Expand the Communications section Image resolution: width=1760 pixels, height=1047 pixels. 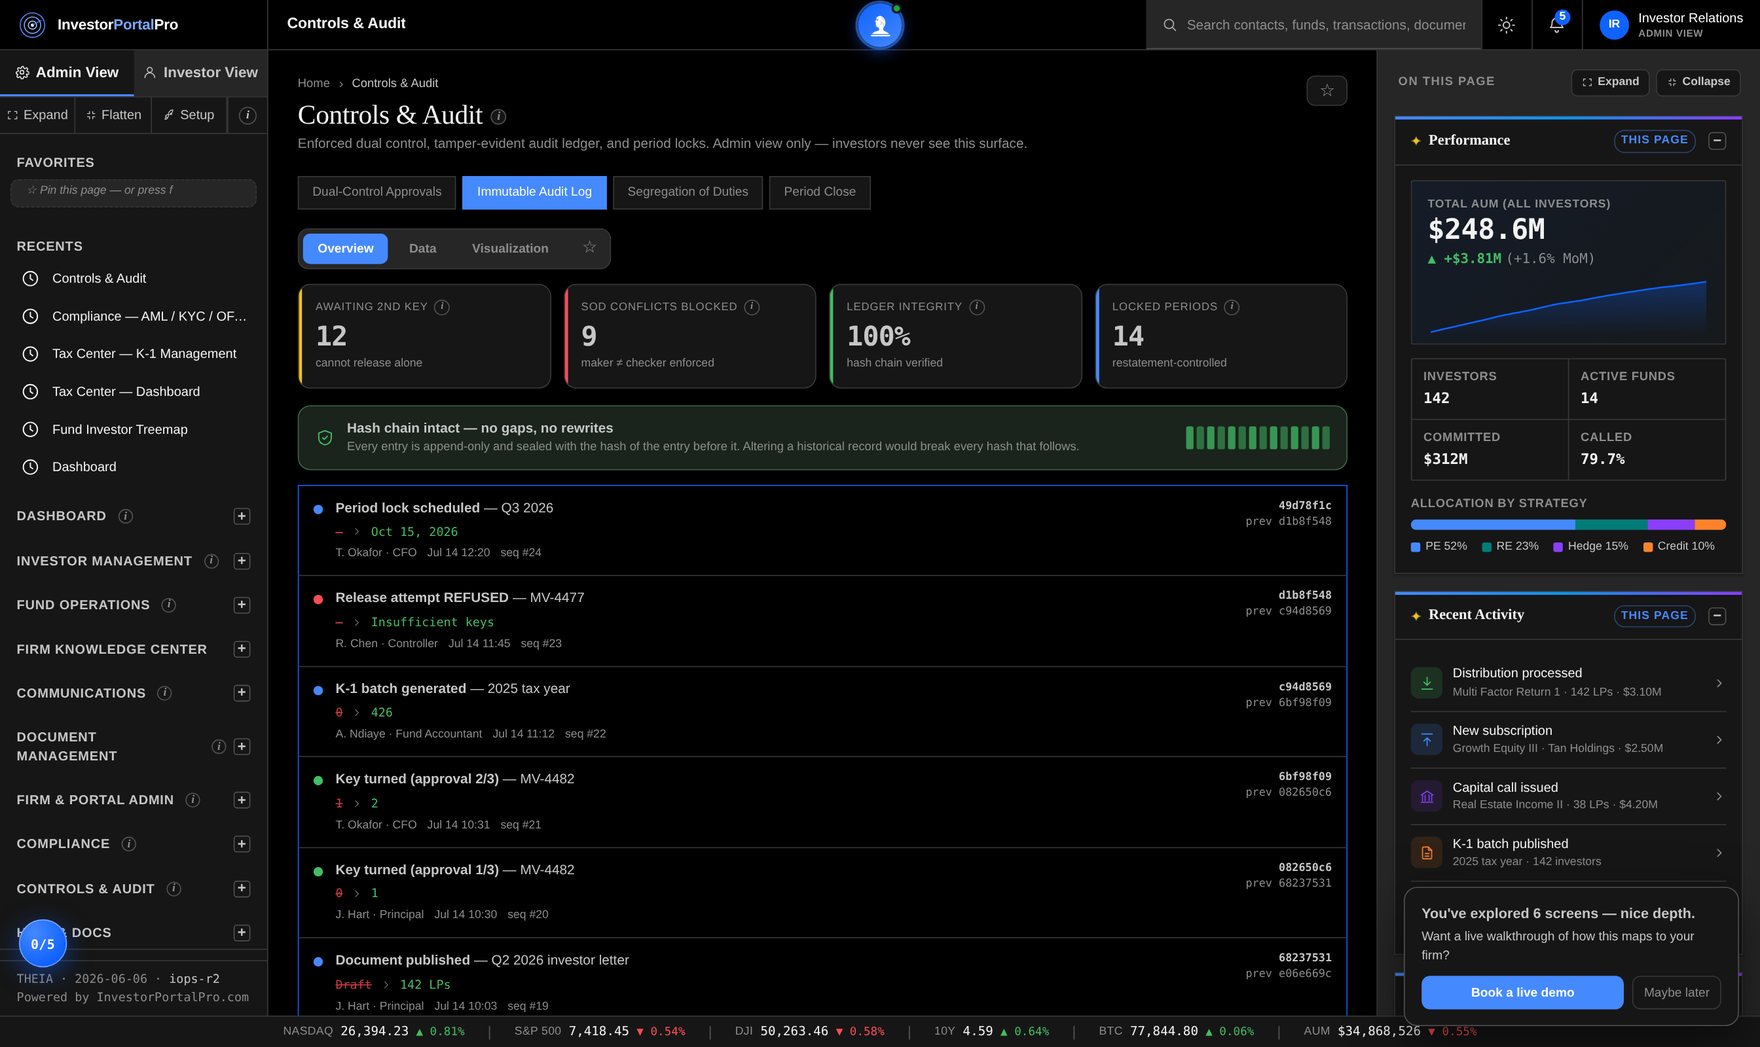coord(242,693)
